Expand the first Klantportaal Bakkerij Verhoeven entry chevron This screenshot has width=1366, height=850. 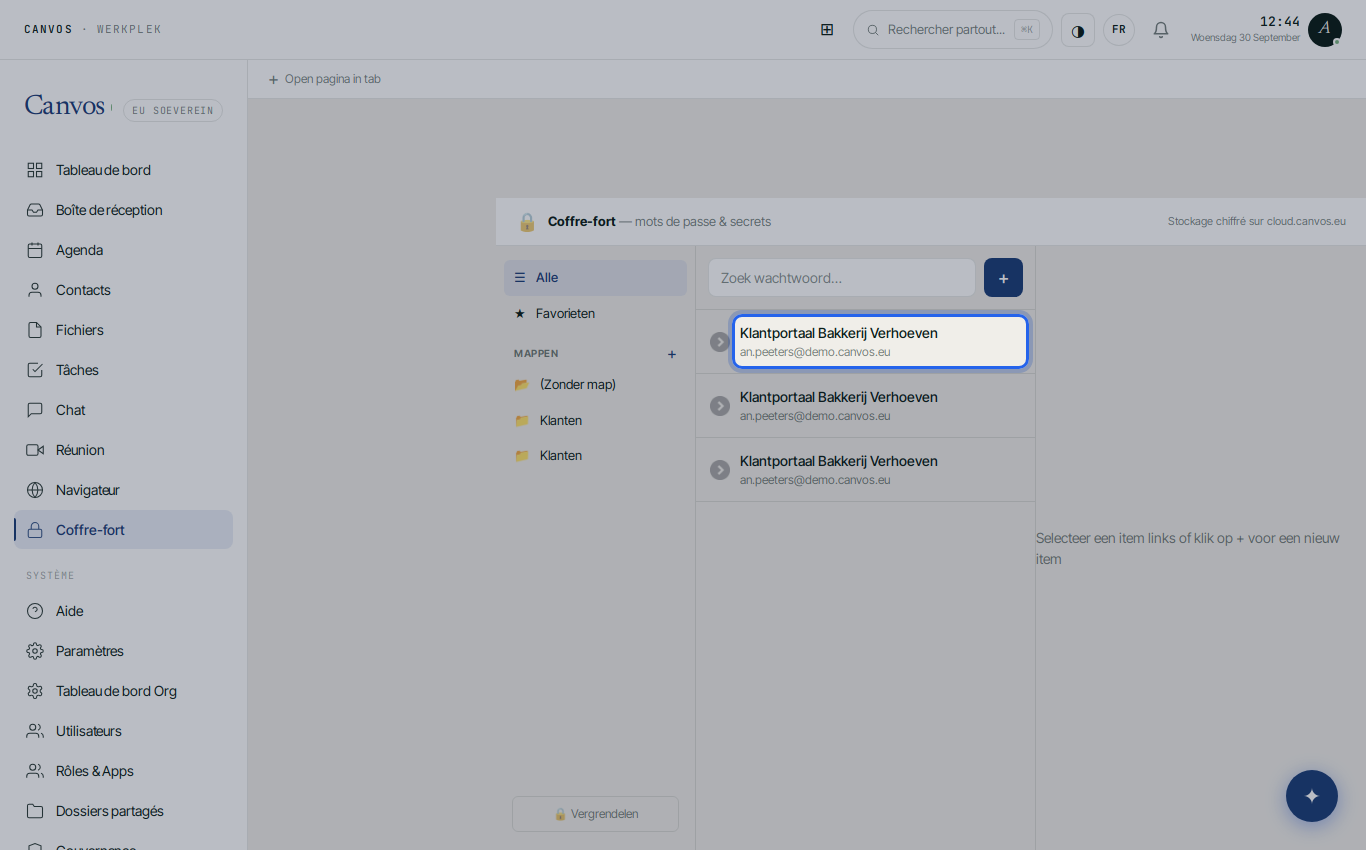720,342
